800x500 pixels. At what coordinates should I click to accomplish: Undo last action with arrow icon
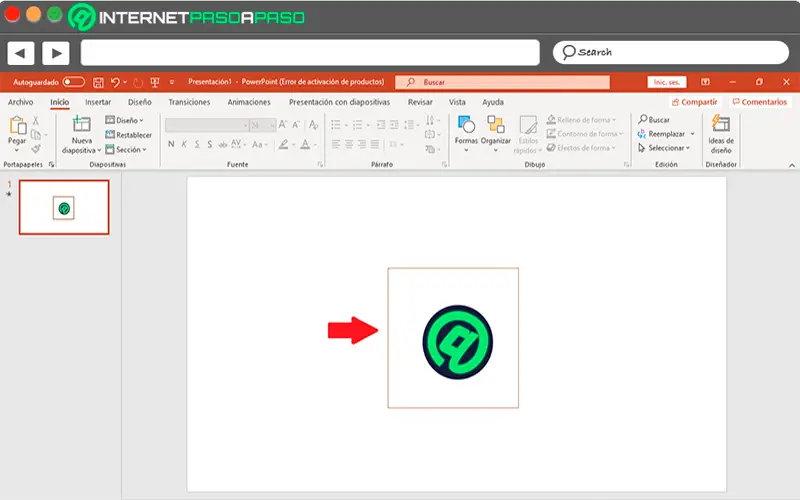115,82
